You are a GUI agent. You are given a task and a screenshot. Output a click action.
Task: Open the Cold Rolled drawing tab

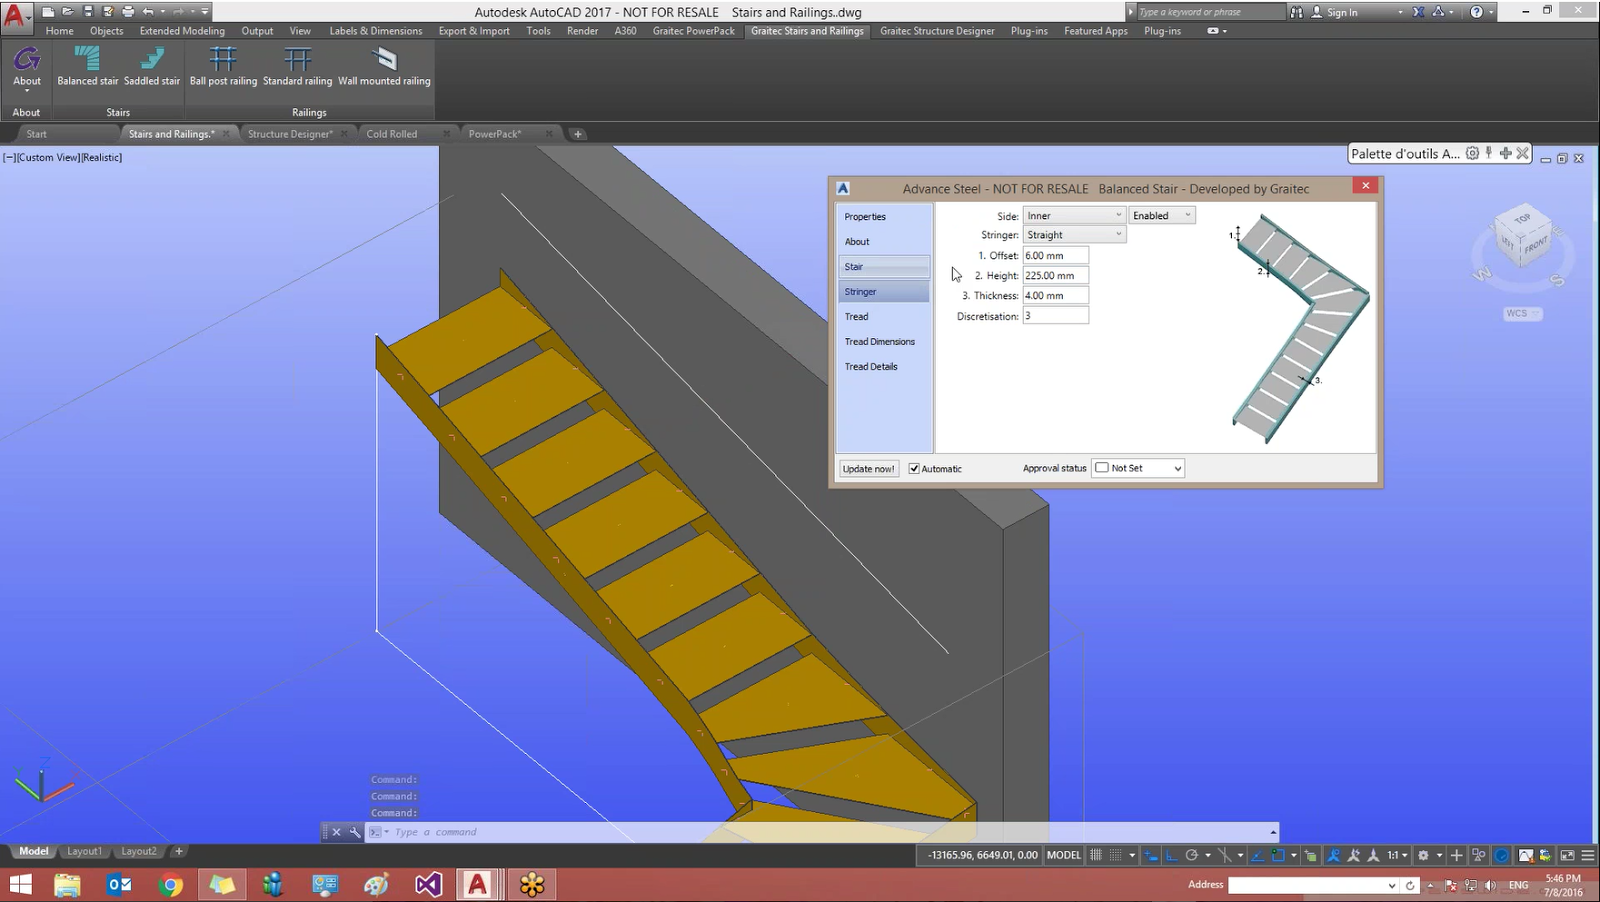click(x=392, y=132)
